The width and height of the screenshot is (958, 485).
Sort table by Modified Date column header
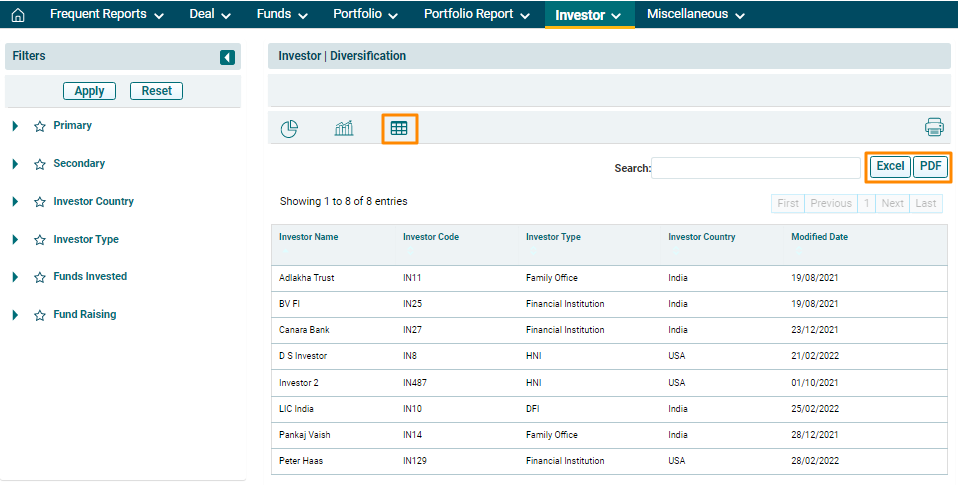click(819, 237)
